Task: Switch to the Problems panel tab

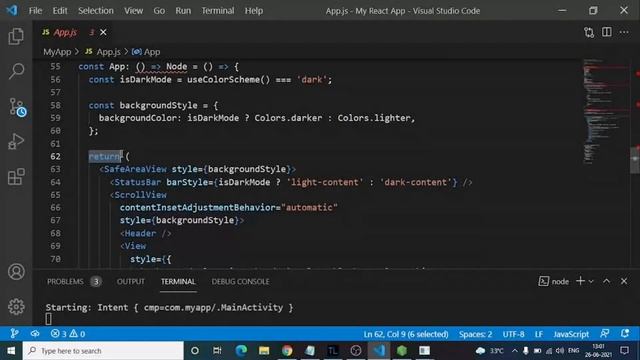Action: pyautogui.click(x=73, y=282)
